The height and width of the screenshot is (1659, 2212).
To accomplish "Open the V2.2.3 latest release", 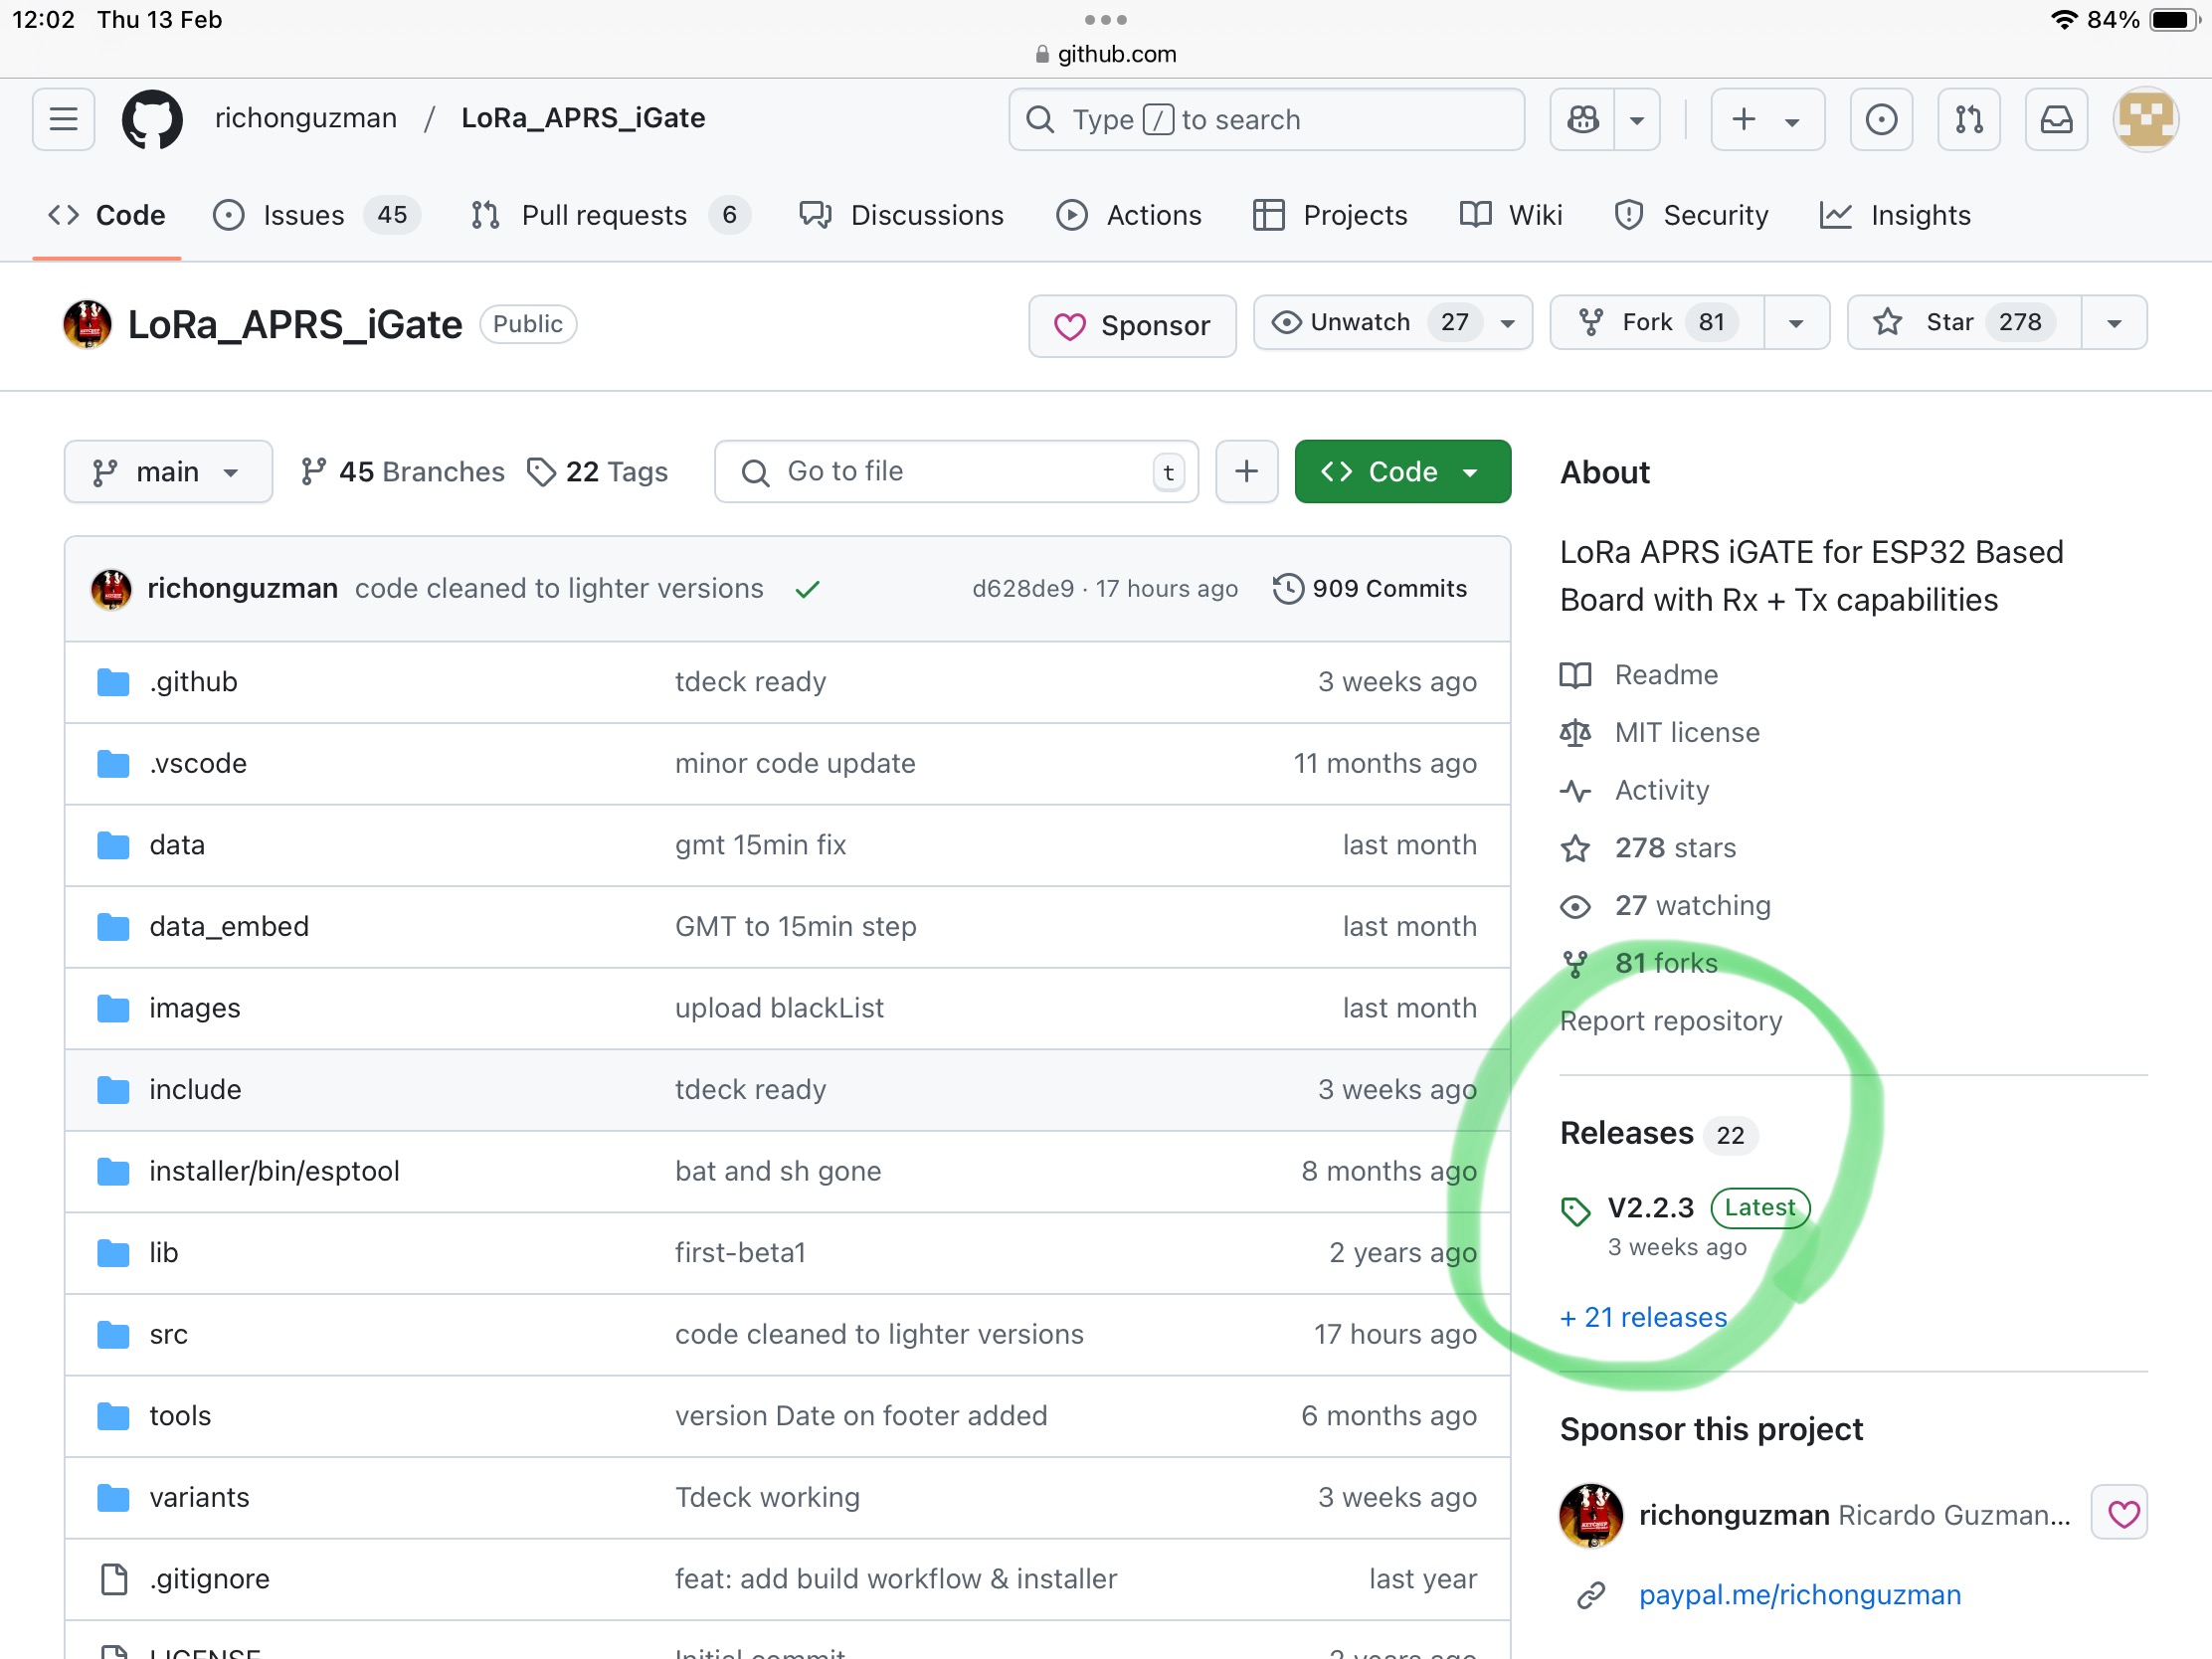I will pos(1650,1208).
